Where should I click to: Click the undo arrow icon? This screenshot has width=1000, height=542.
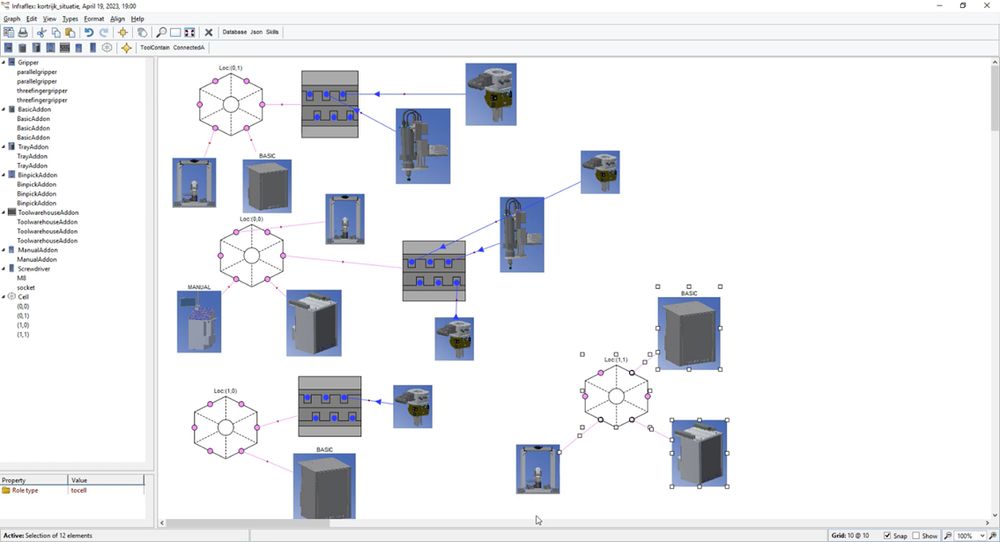click(89, 32)
